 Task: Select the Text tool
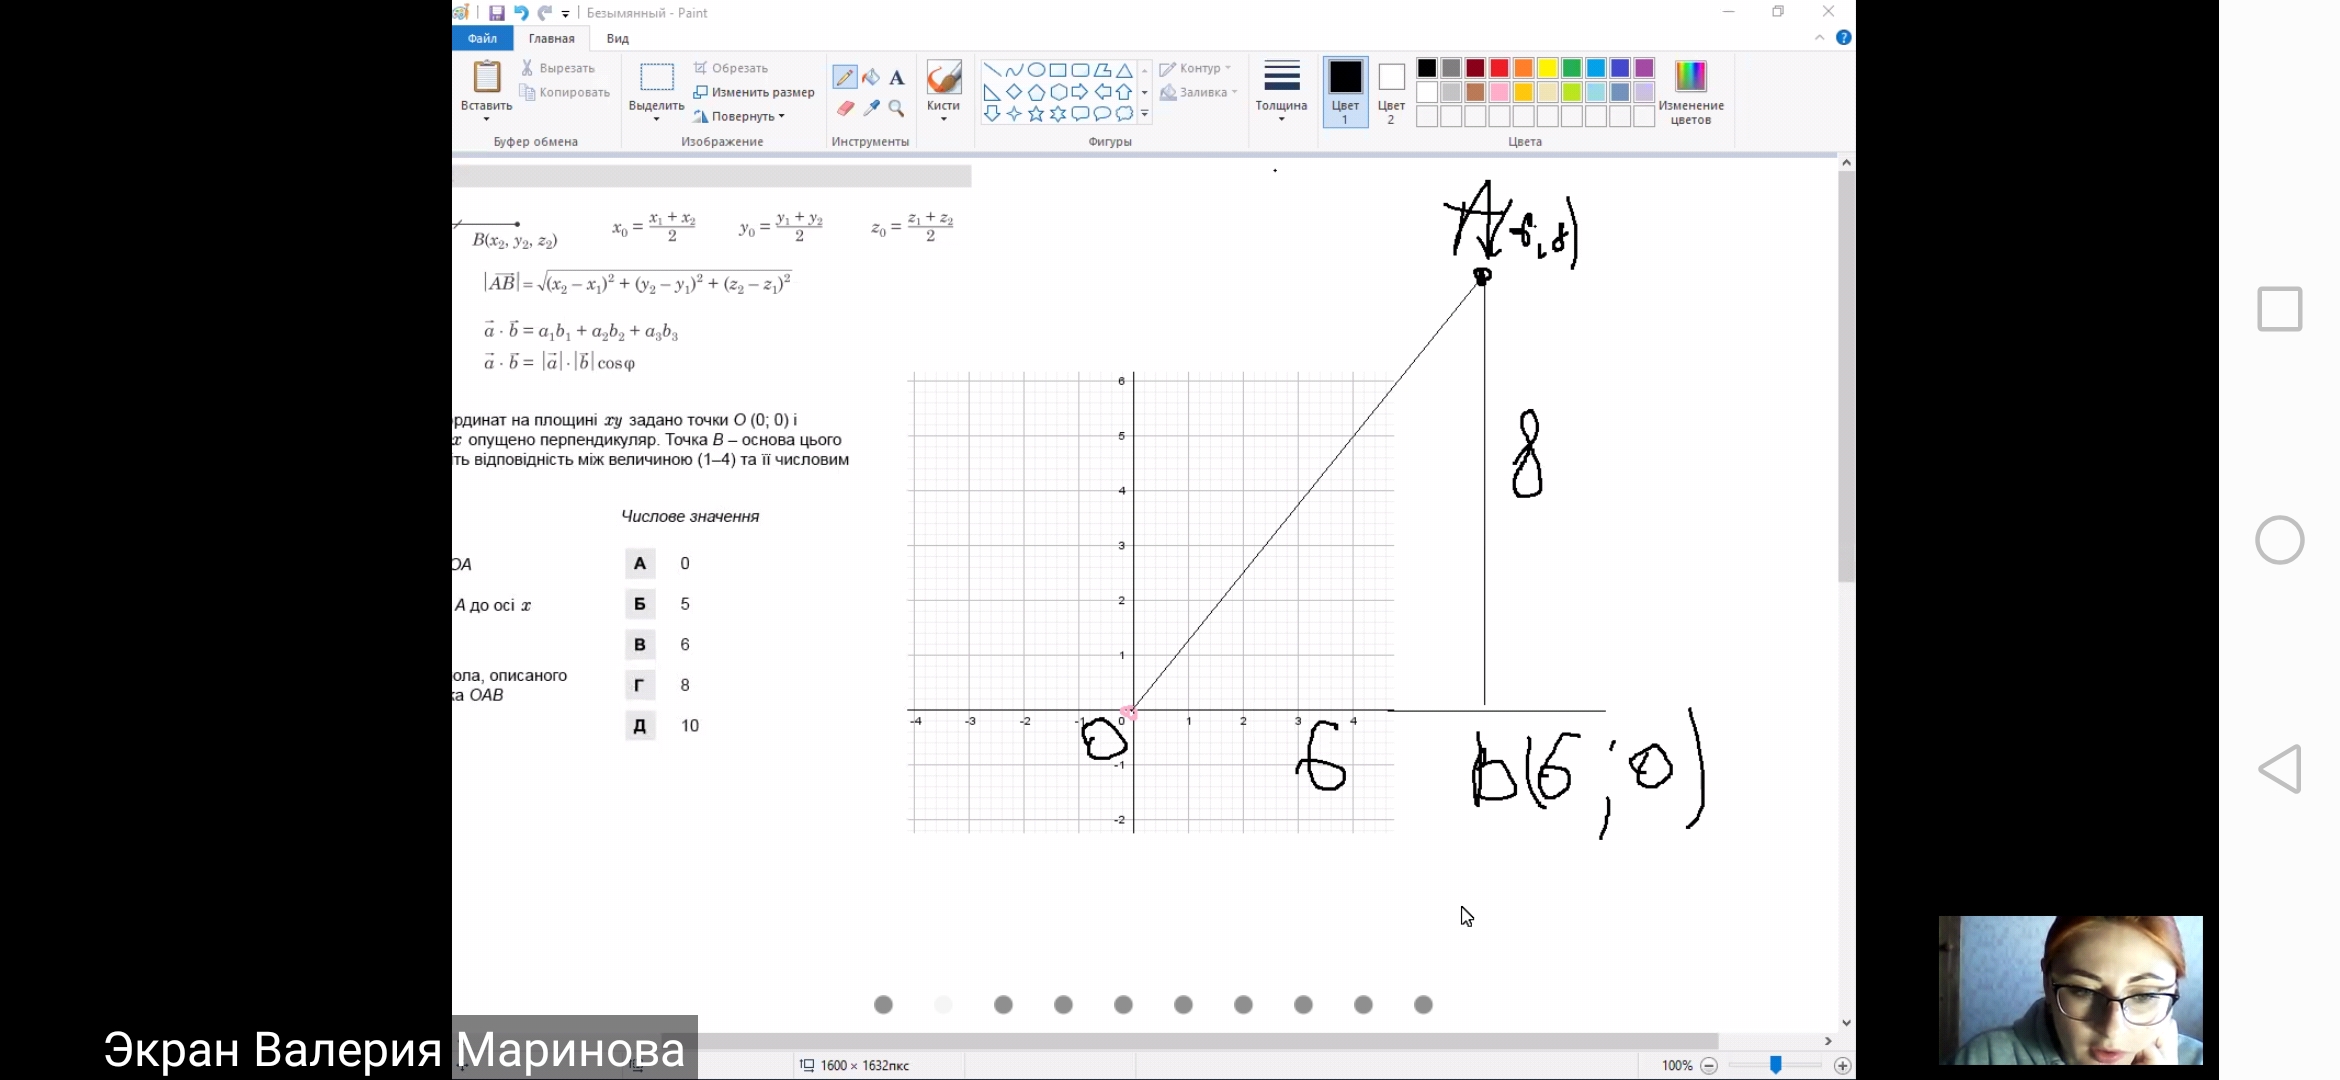pyautogui.click(x=897, y=78)
